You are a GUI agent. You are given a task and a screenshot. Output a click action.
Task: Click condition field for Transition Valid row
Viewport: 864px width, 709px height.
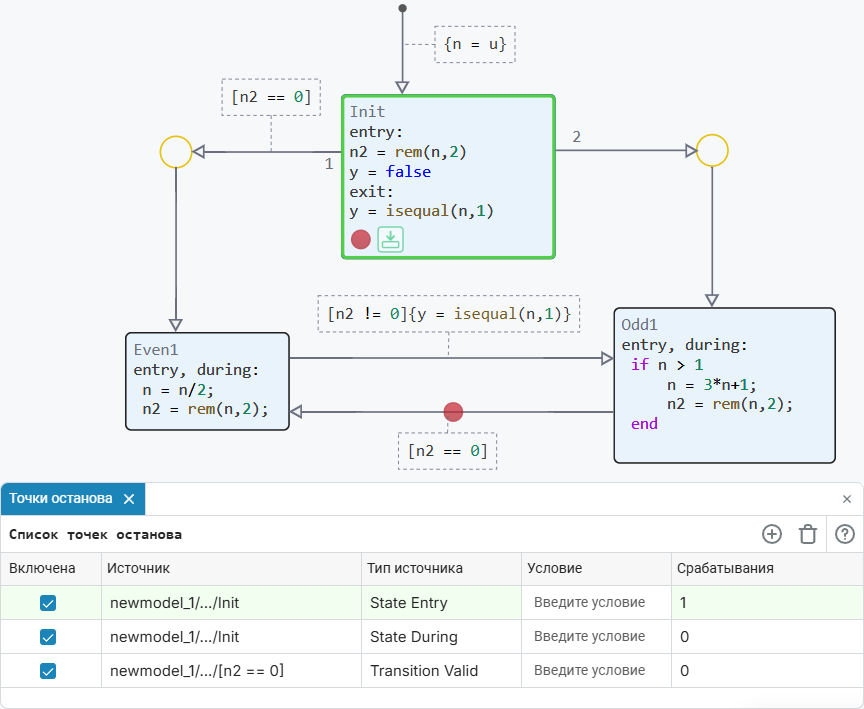[596, 671]
